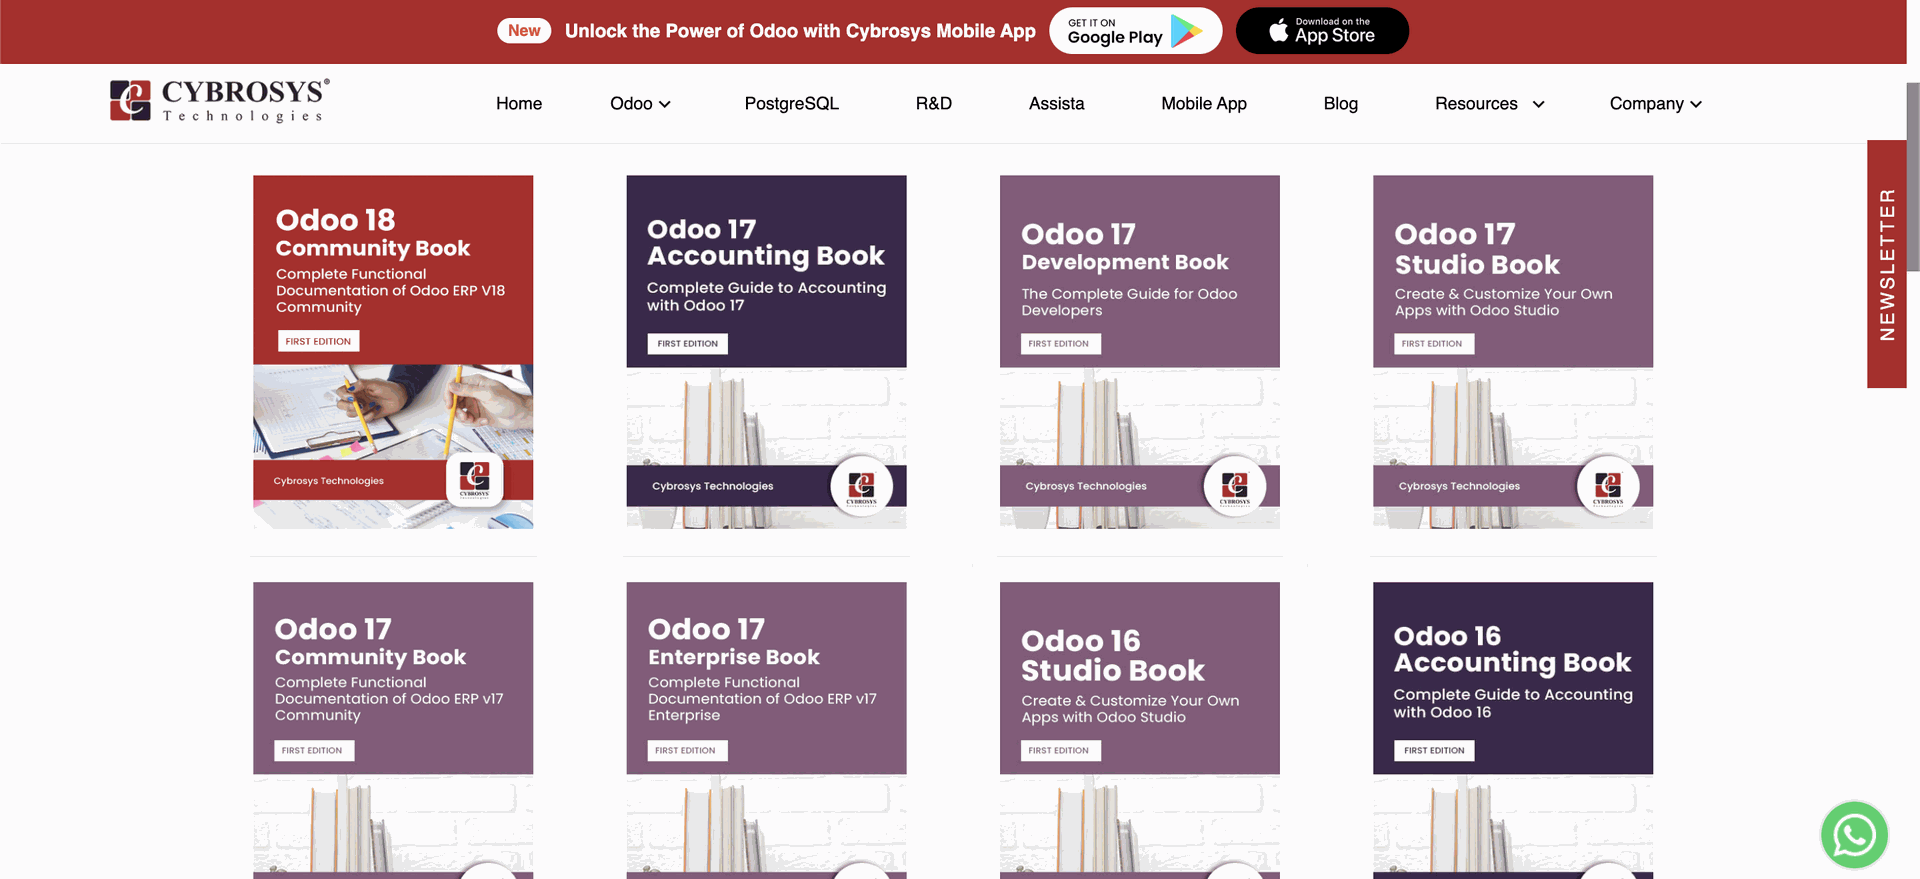
Task: Open the Odoo 16 Accounting Book cover
Action: [x=1513, y=731]
